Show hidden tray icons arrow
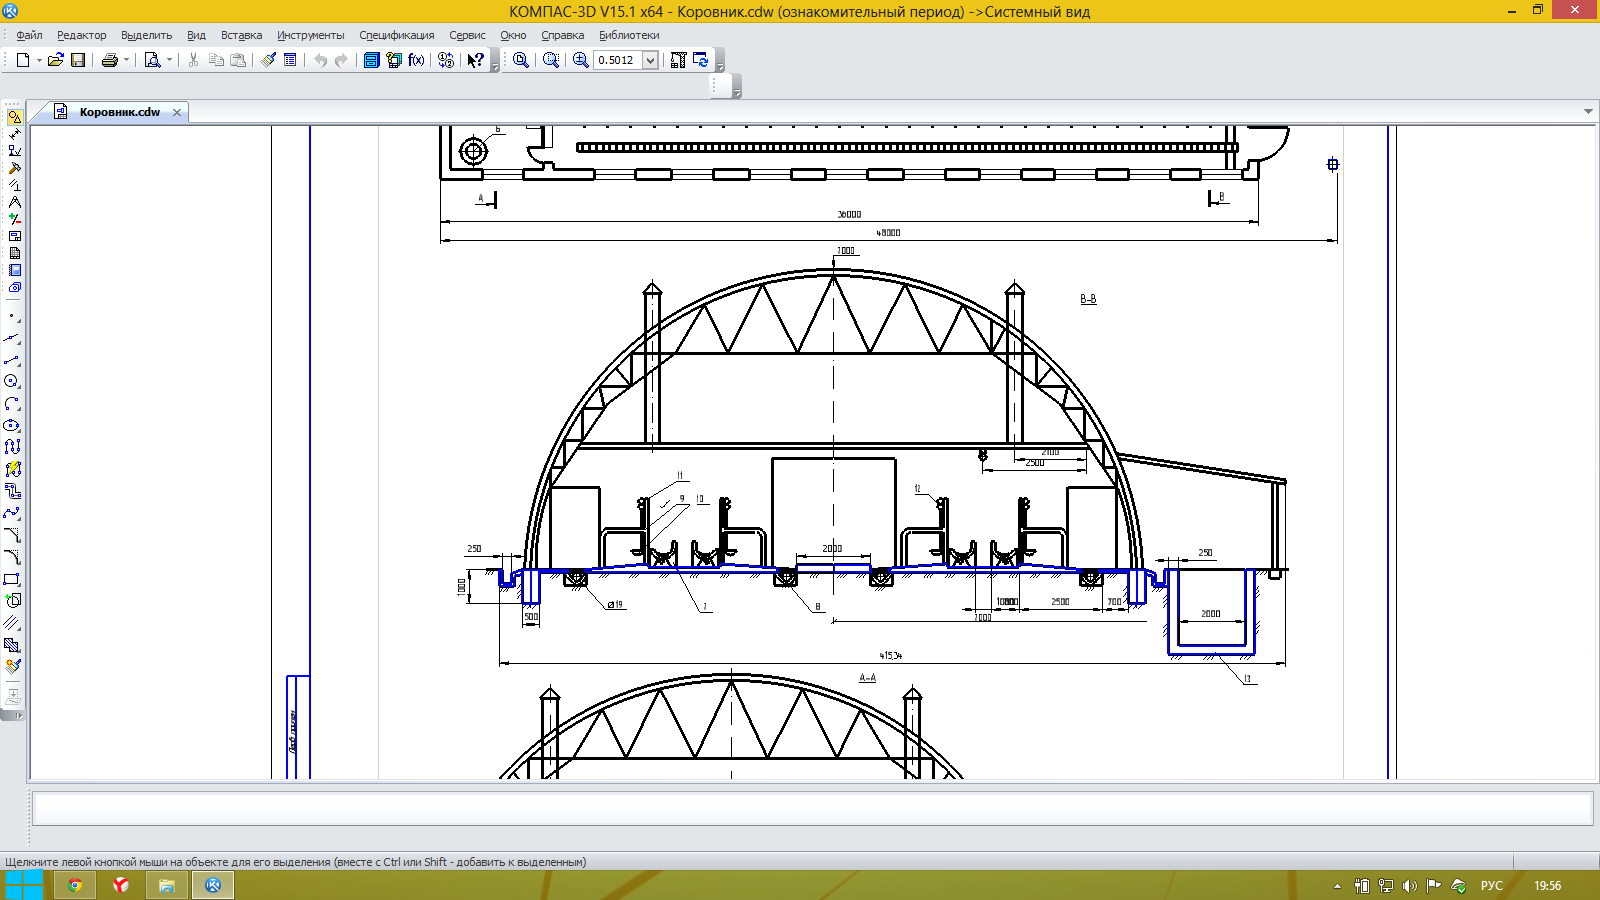The width and height of the screenshot is (1600, 900). 1338,886
